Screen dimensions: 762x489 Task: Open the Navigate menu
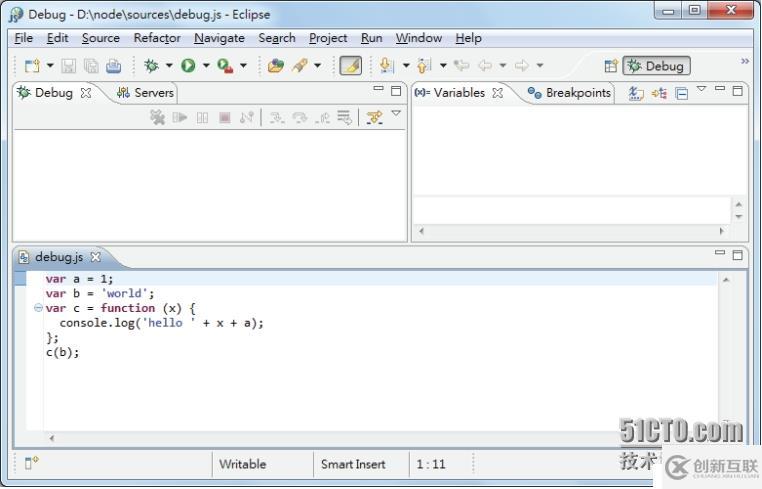219,38
